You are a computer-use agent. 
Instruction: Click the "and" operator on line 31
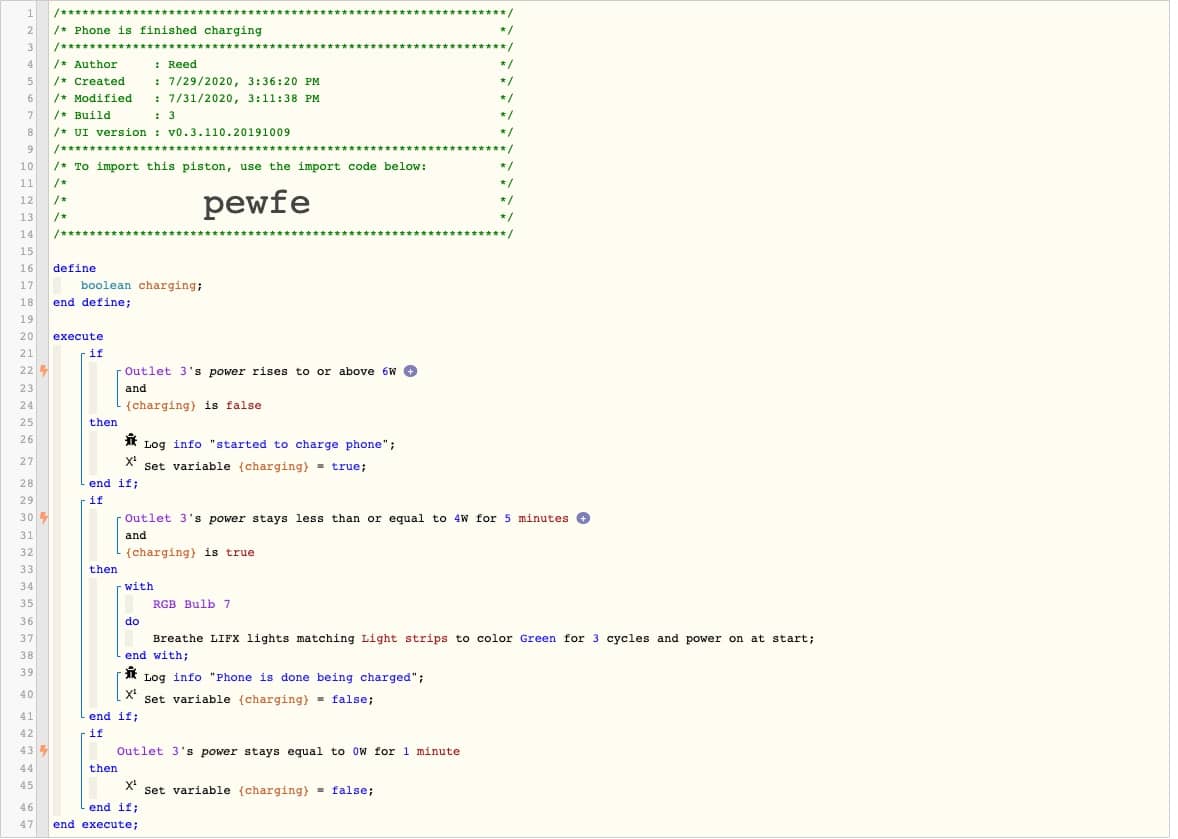point(135,536)
